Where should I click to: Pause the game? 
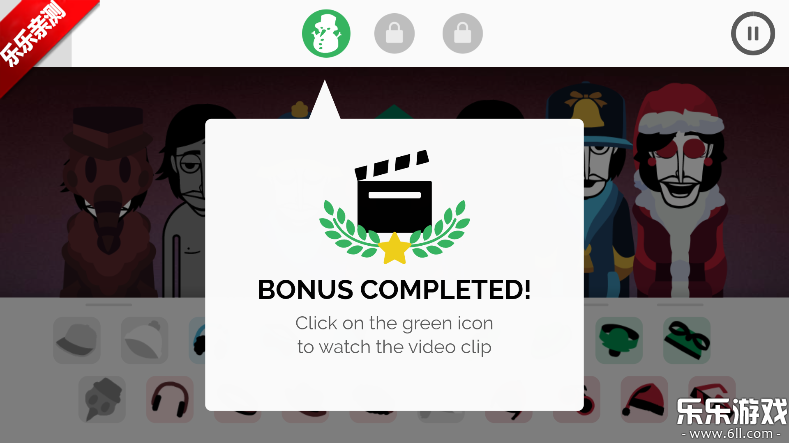(753, 34)
